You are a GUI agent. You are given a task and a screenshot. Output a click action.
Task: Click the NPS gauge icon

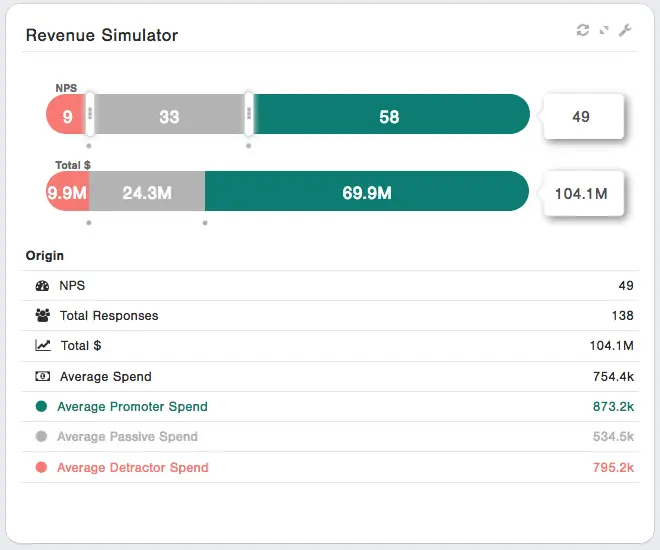coord(42,286)
